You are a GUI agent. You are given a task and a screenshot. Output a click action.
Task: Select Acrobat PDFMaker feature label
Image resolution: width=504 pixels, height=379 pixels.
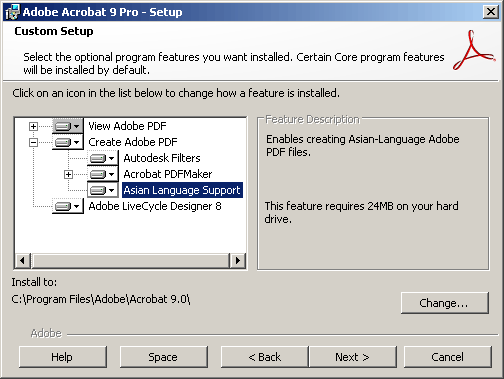168,174
